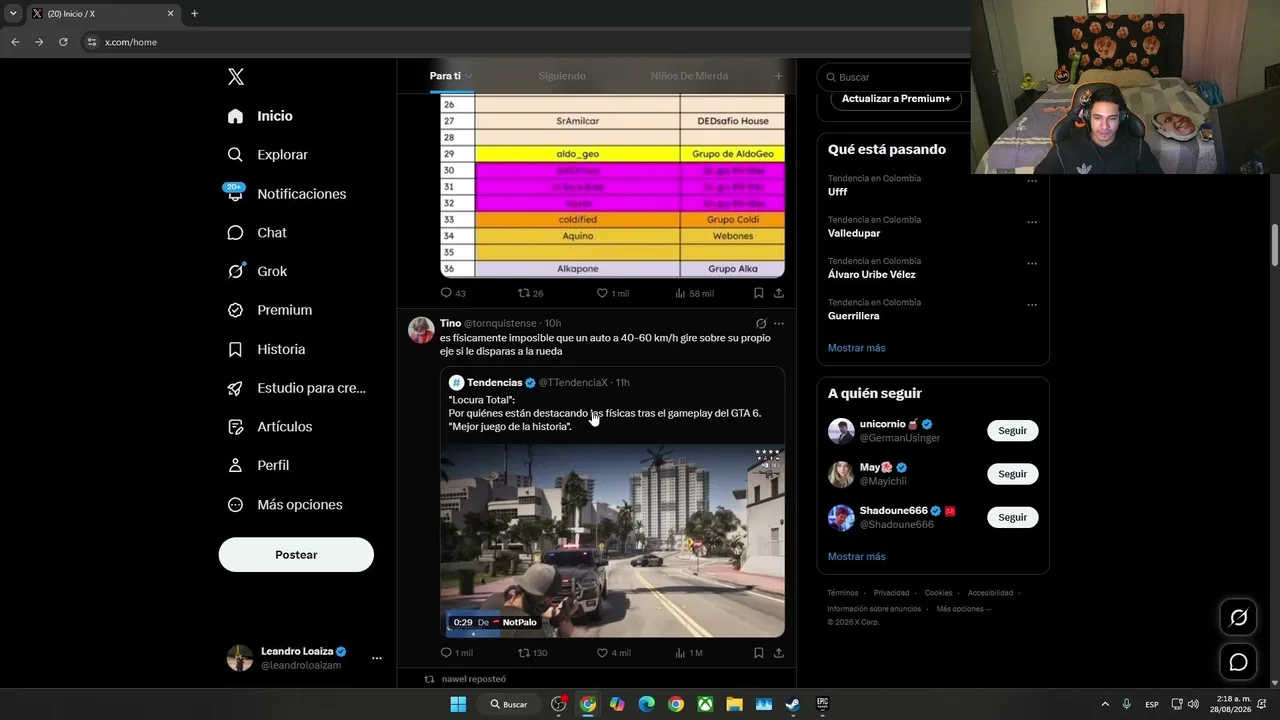Open the floating Grok button
Image resolution: width=1280 pixels, height=720 pixels.
[1238, 618]
